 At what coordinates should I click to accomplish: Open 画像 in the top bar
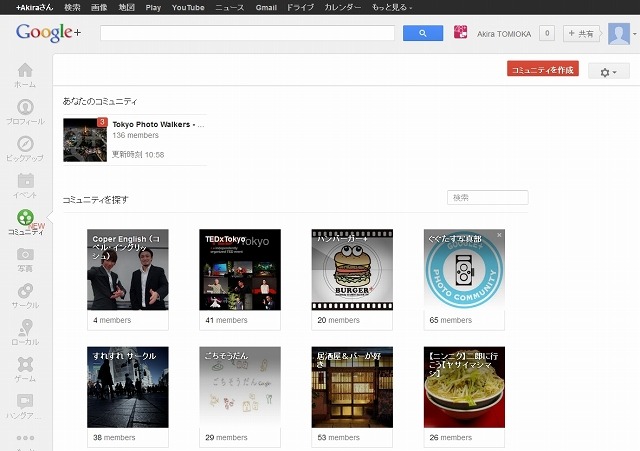(x=99, y=7)
